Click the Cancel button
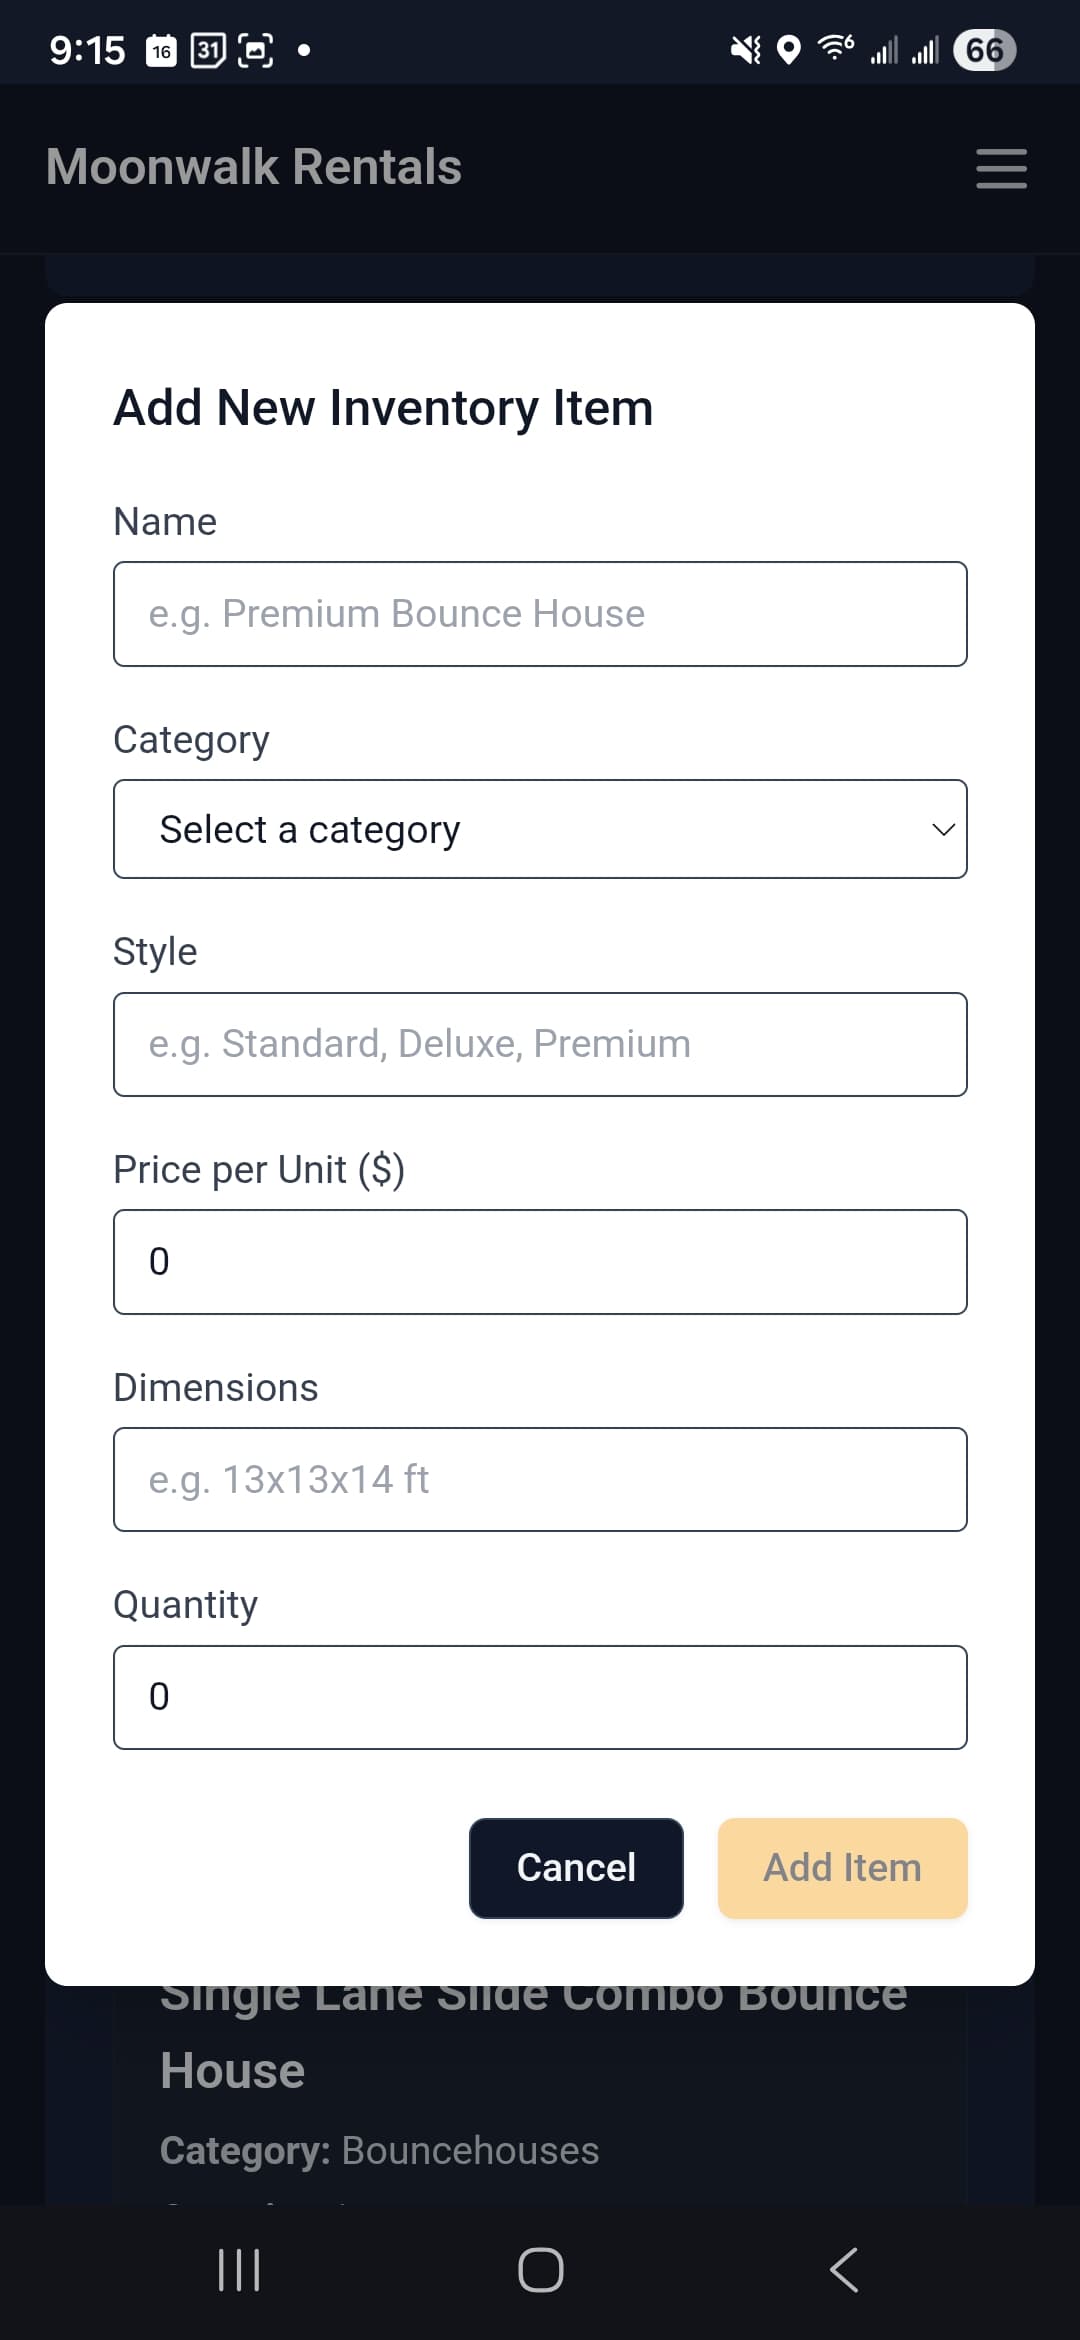 click(576, 1868)
